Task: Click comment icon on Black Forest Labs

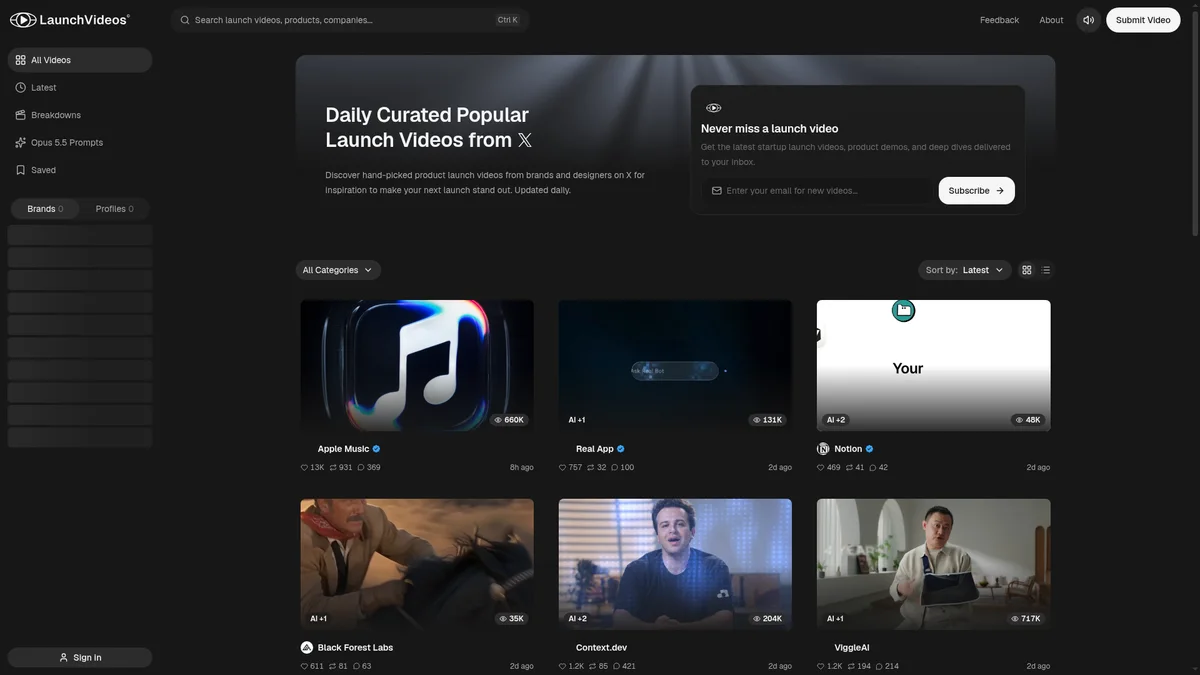Action: (356, 666)
